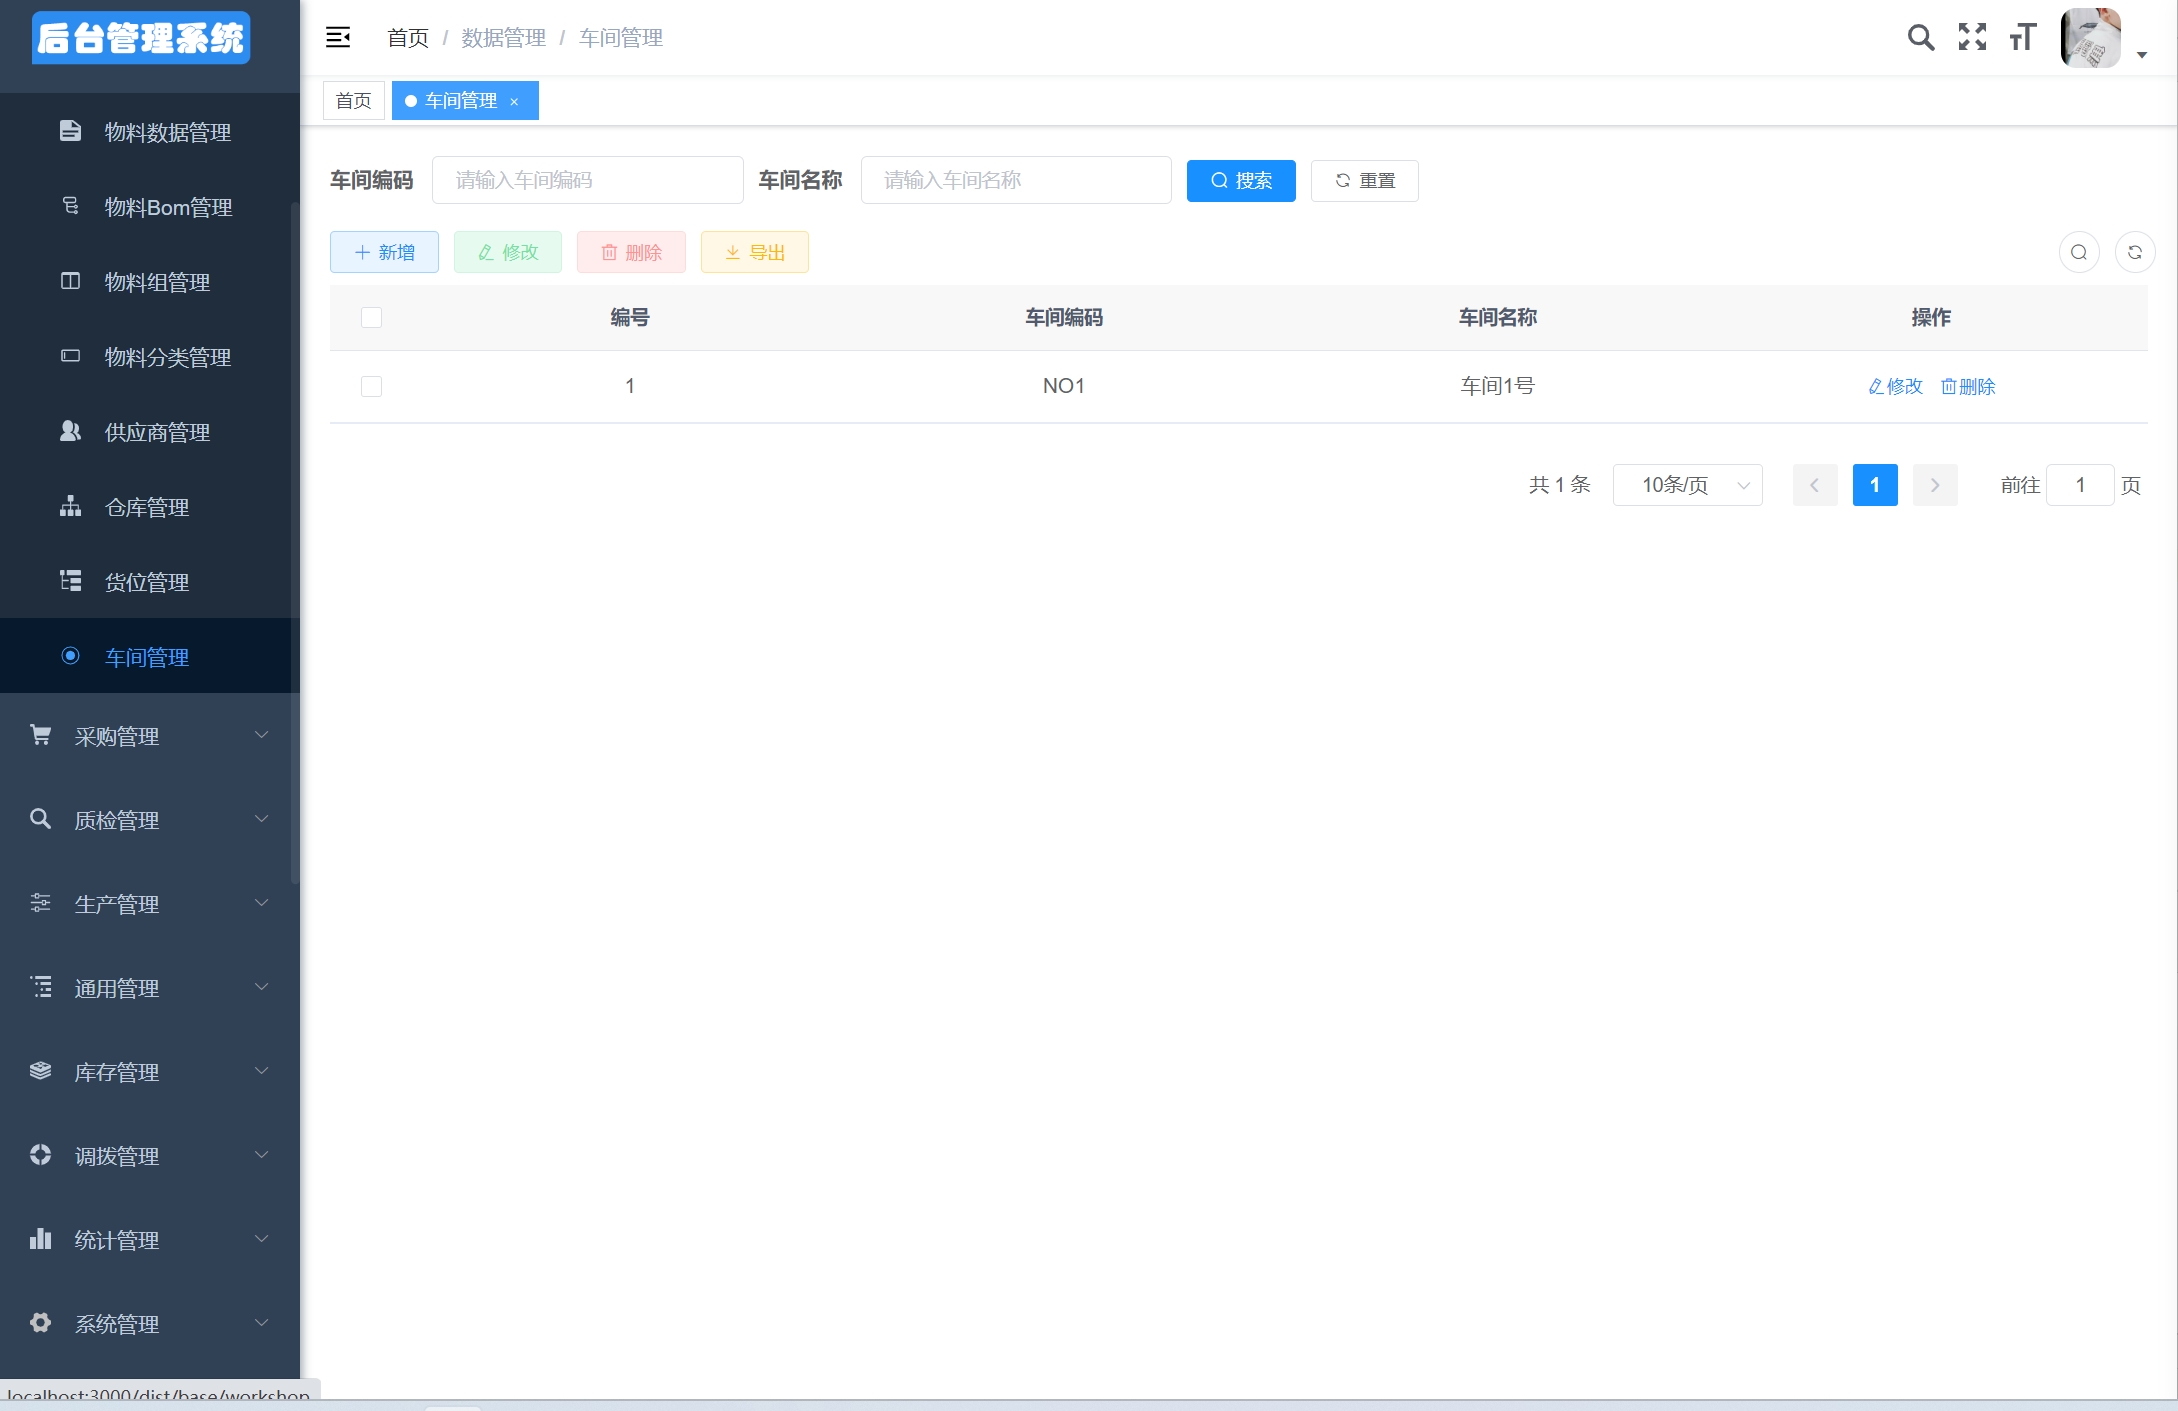This screenshot has height=1411, width=2178.
Task: Click the 新增 button
Action: [x=384, y=253]
